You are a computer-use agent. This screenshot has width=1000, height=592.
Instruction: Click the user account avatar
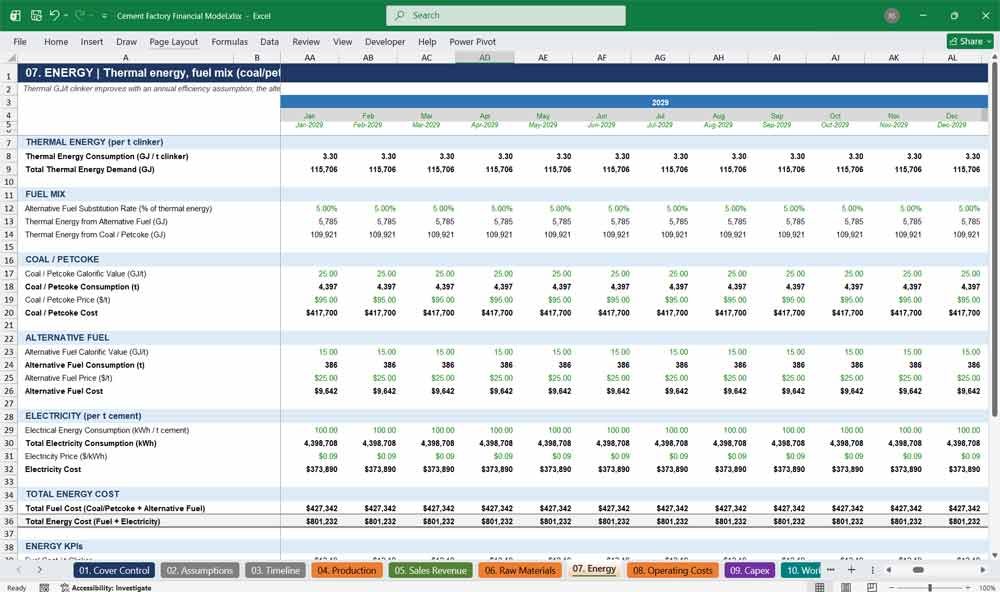tap(892, 16)
